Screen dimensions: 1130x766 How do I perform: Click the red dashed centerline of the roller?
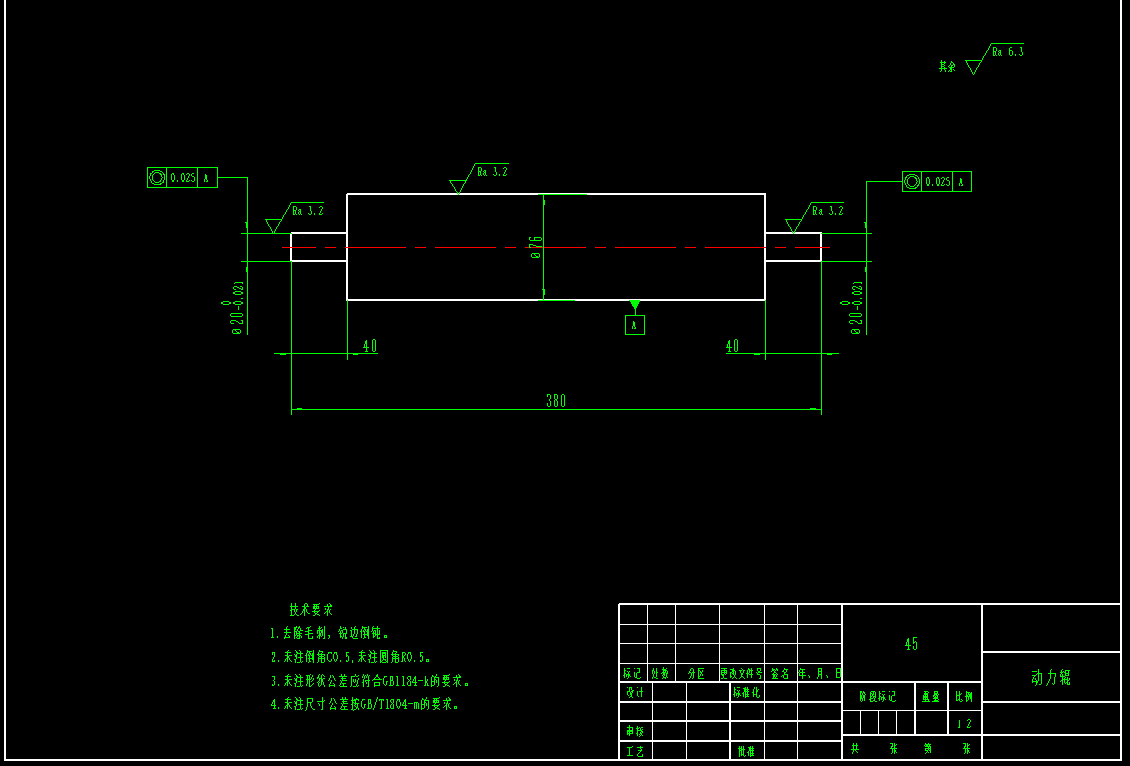[x=556, y=247]
